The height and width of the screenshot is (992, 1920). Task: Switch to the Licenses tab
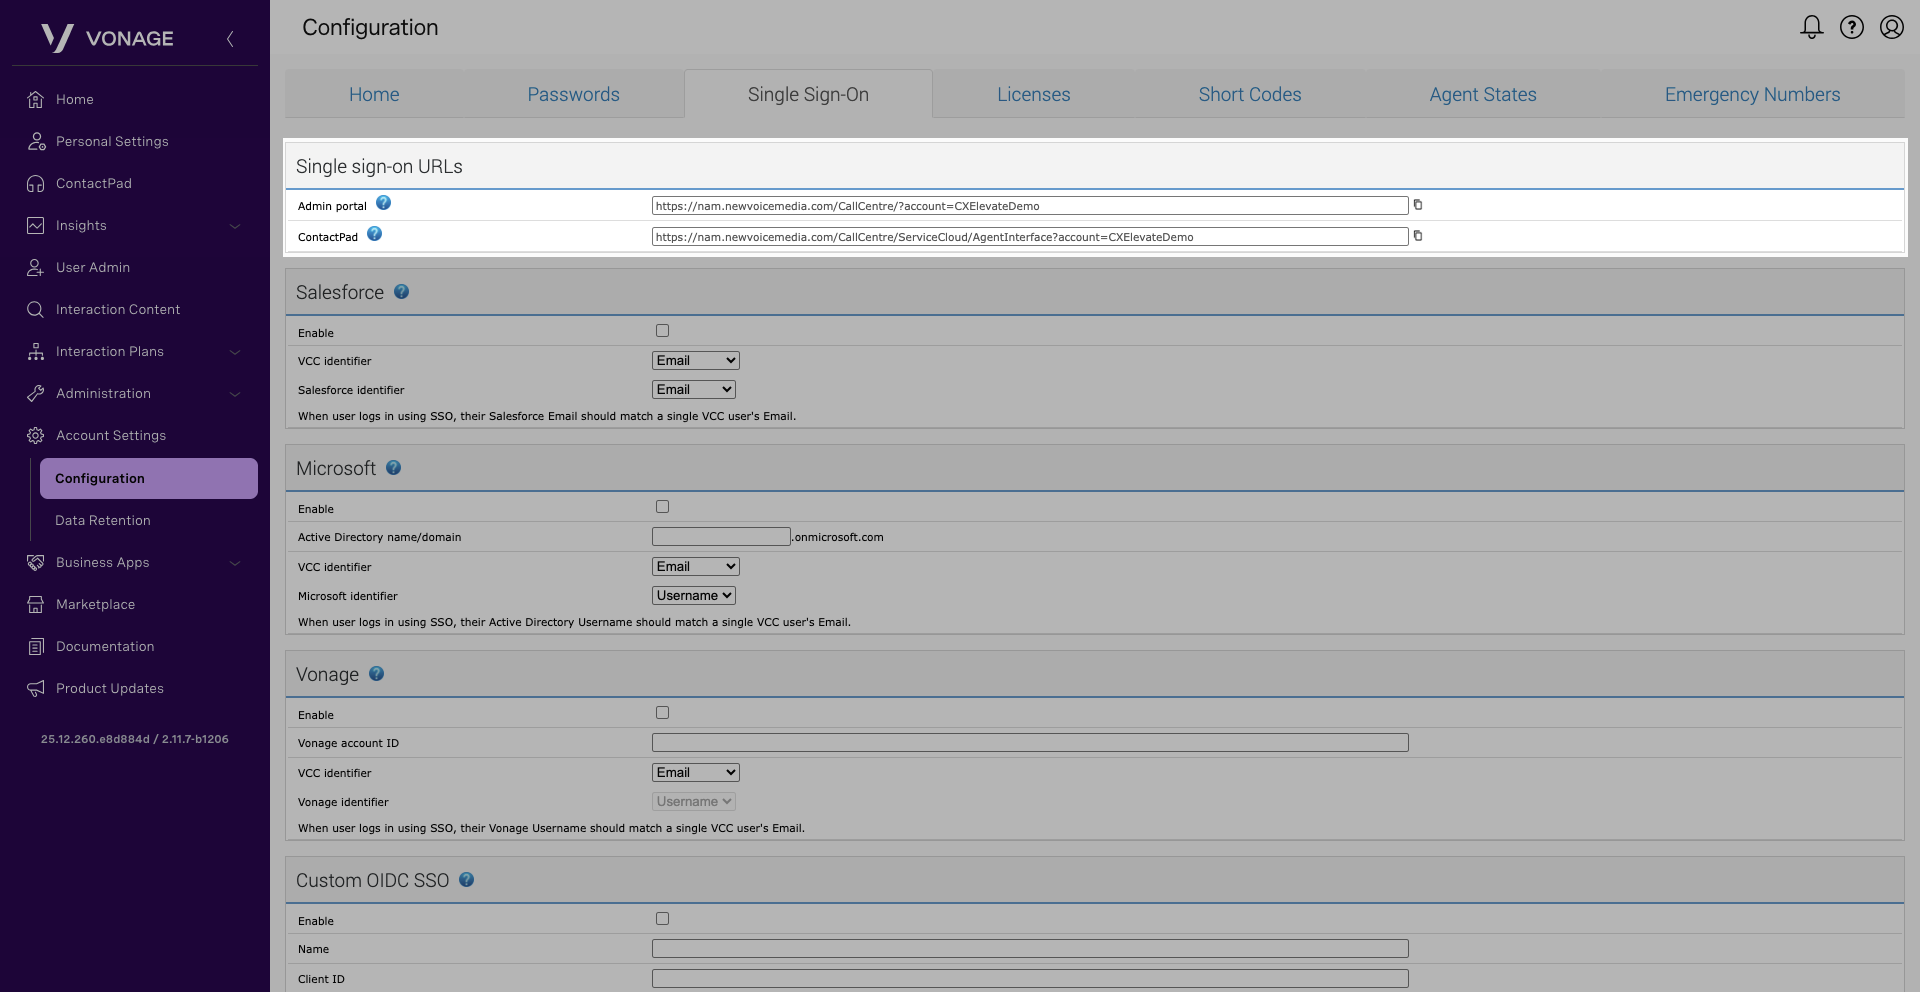(x=1033, y=95)
